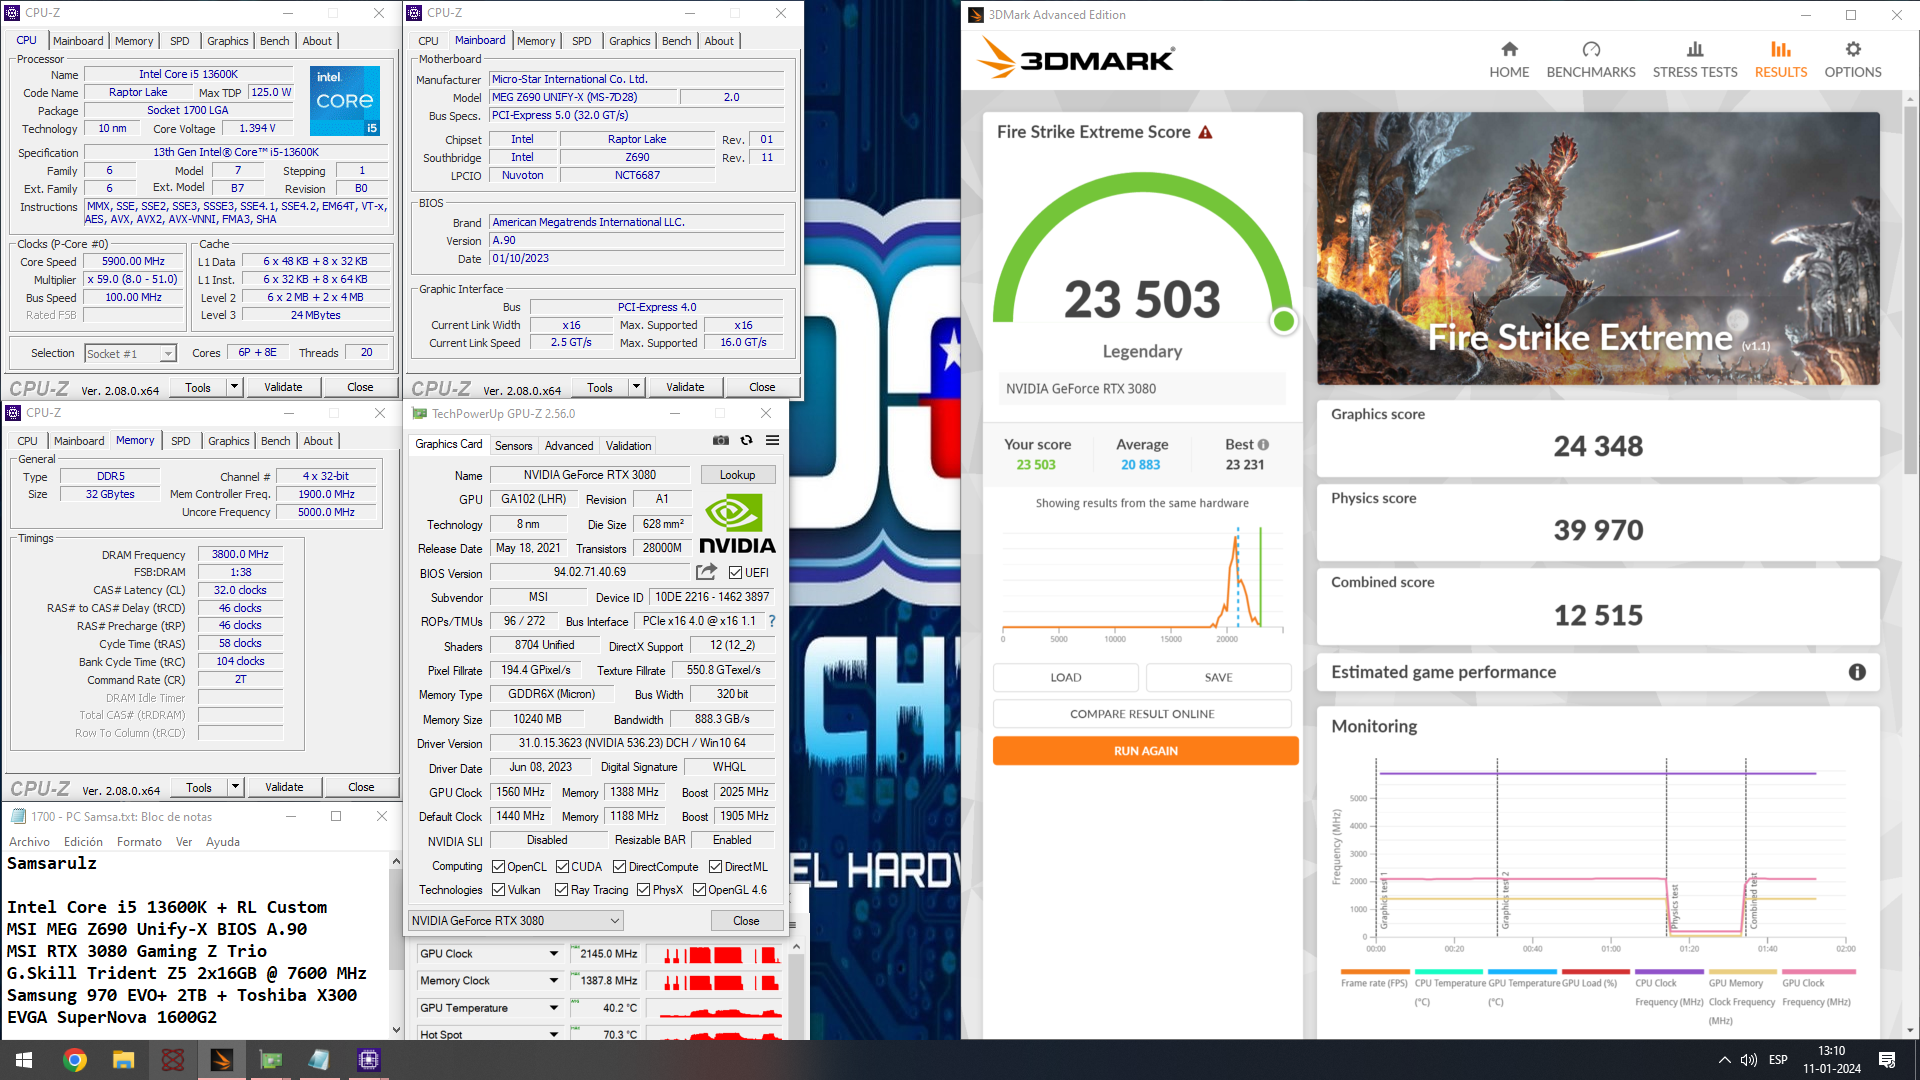This screenshot has width=1920, height=1080.
Task: Expand Tools dropdown in Memory window
Action: (236, 787)
